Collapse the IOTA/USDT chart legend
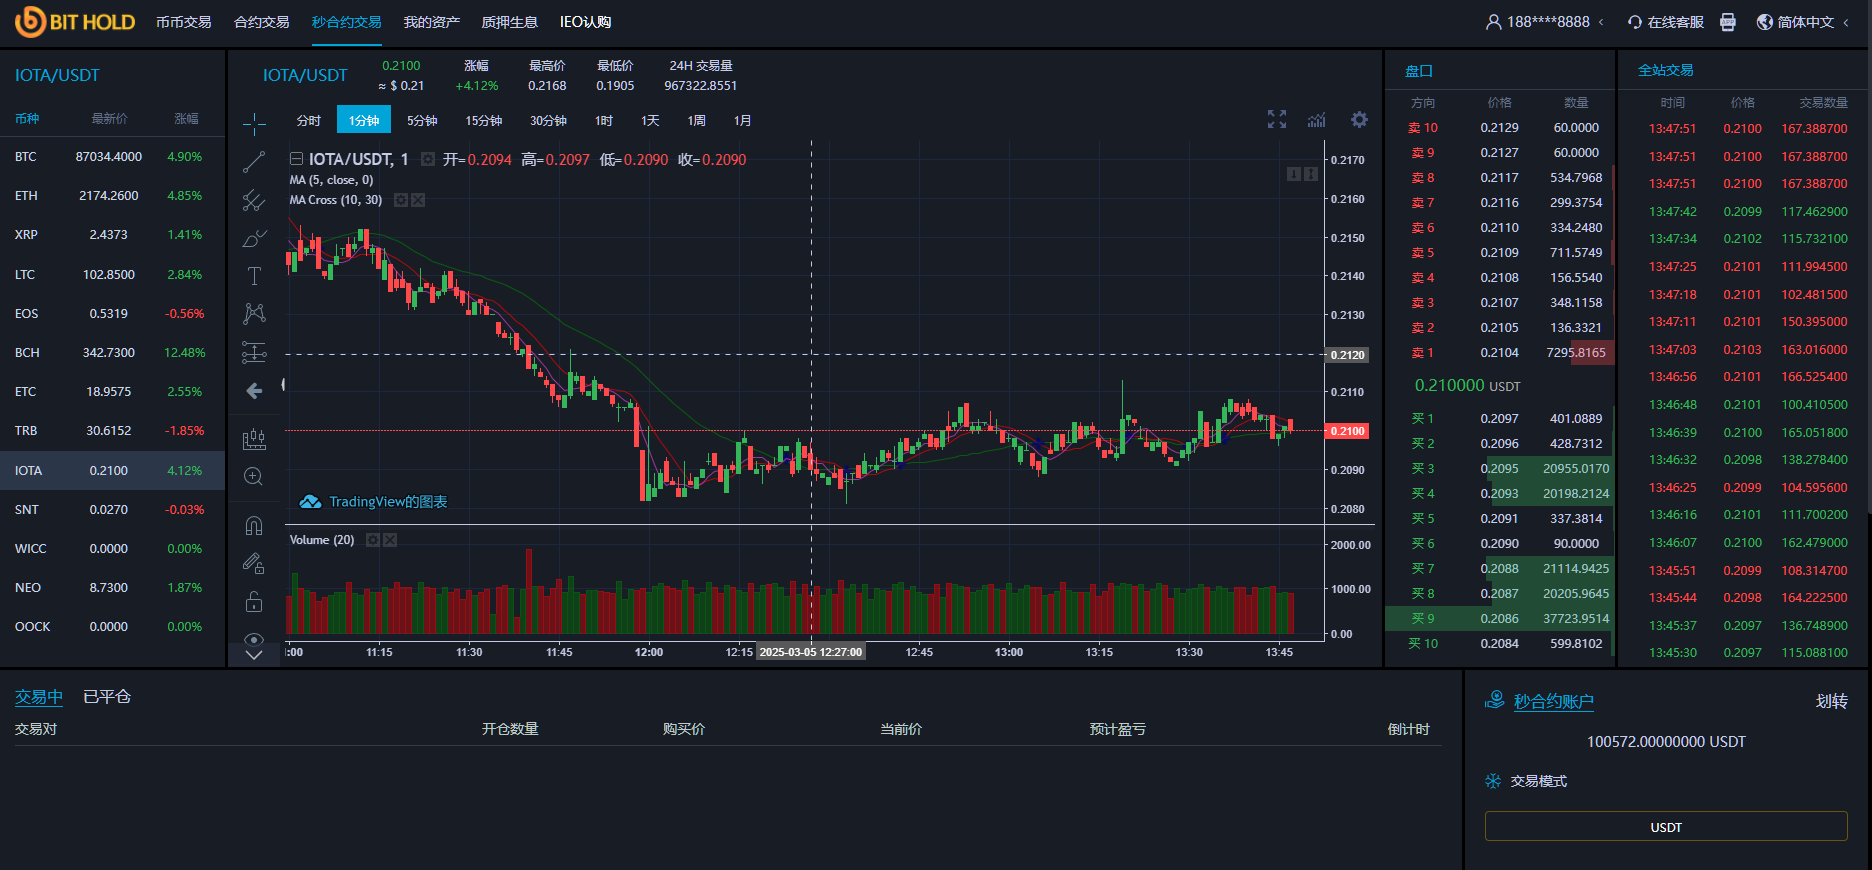 point(296,159)
